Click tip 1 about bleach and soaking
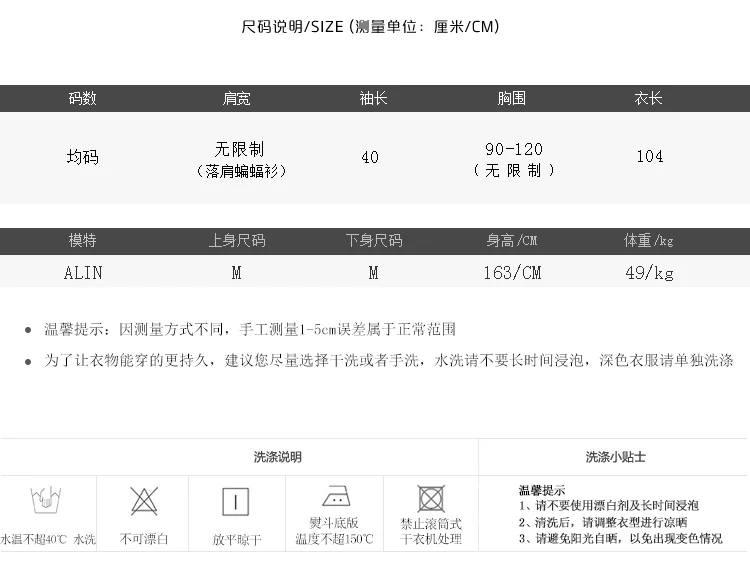This screenshot has height=582, width=750. pyautogui.click(x=608, y=505)
